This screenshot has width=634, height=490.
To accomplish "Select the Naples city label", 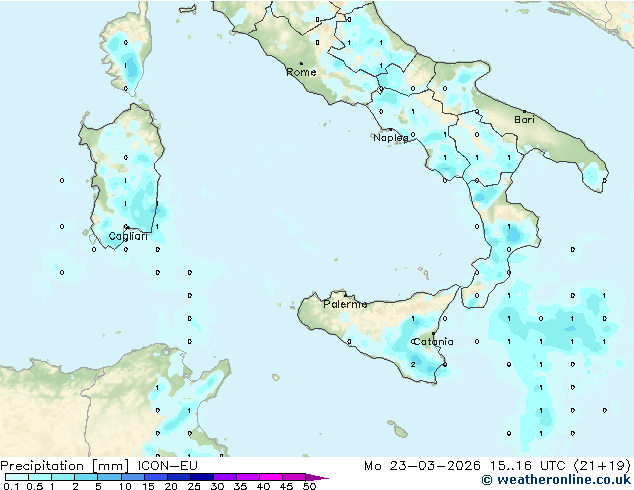I will [x=391, y=138].
